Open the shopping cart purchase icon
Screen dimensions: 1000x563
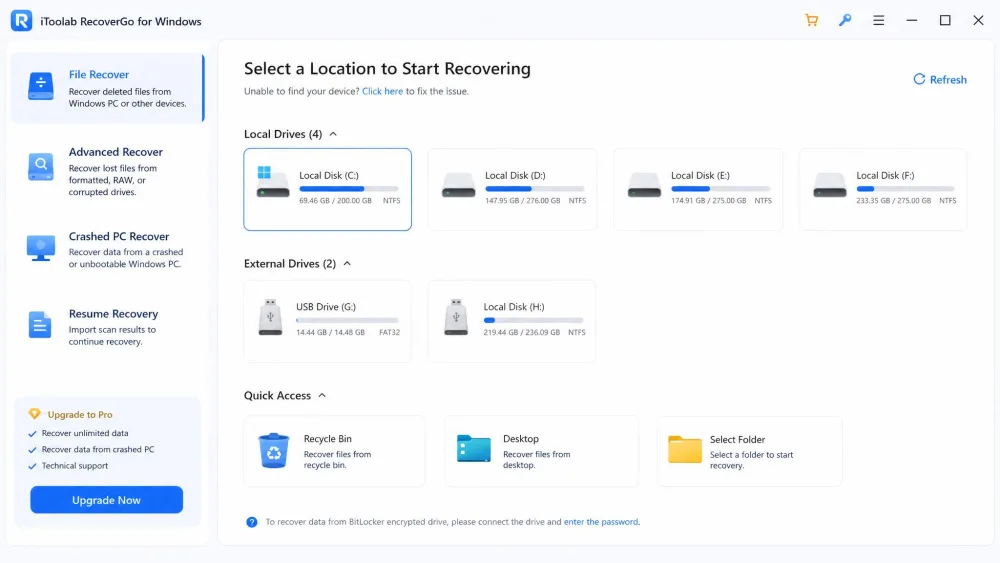click(811, 20)
